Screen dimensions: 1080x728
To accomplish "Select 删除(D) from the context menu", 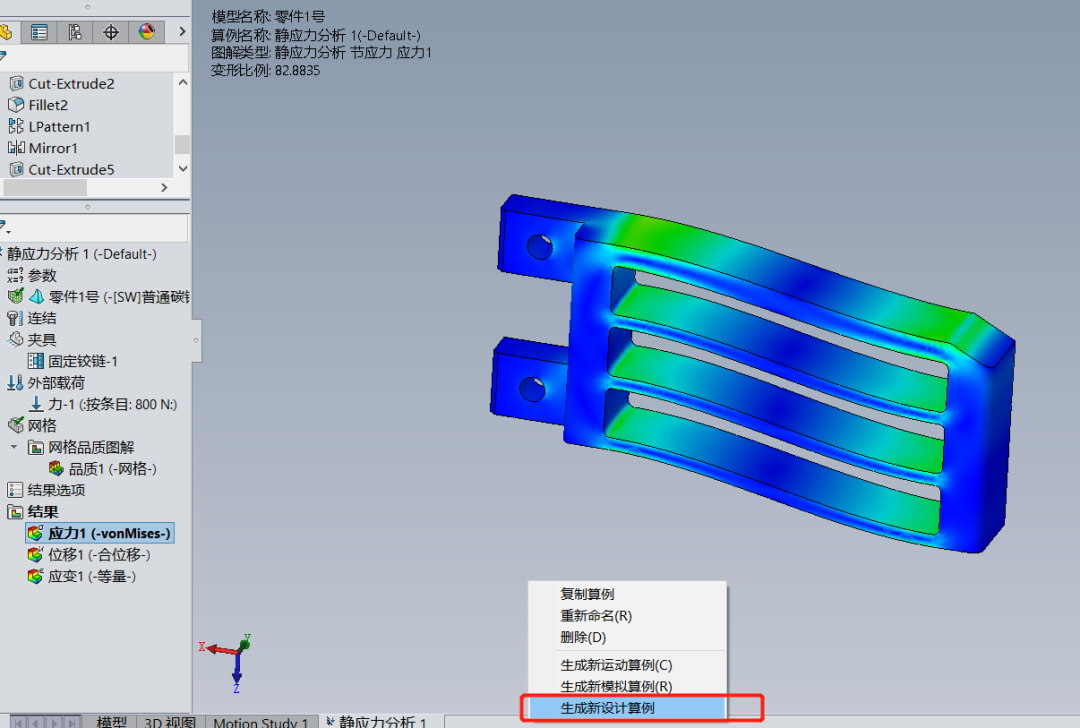I will 583,637.
